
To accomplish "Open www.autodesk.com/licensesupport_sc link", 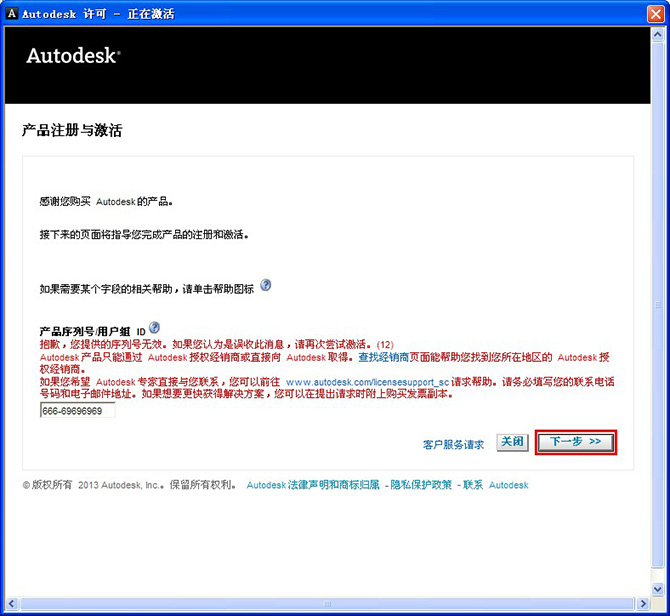I will pos(367,382).
